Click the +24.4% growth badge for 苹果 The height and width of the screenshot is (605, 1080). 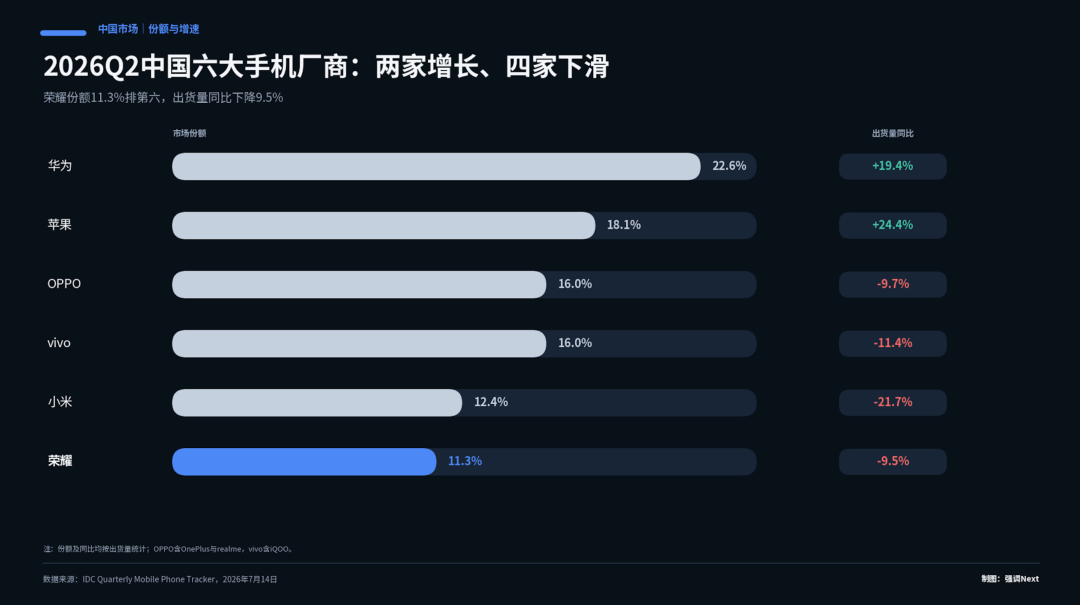[893, 225]
